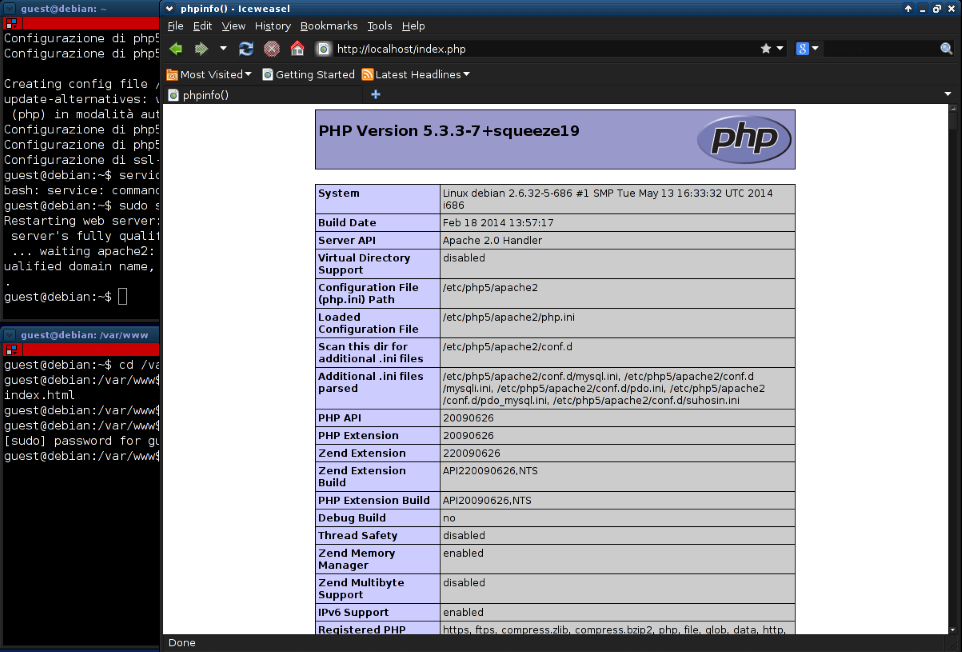Open the Google search engine selector
This screenshot has width=962, height=652.
[x=807, y=48]
